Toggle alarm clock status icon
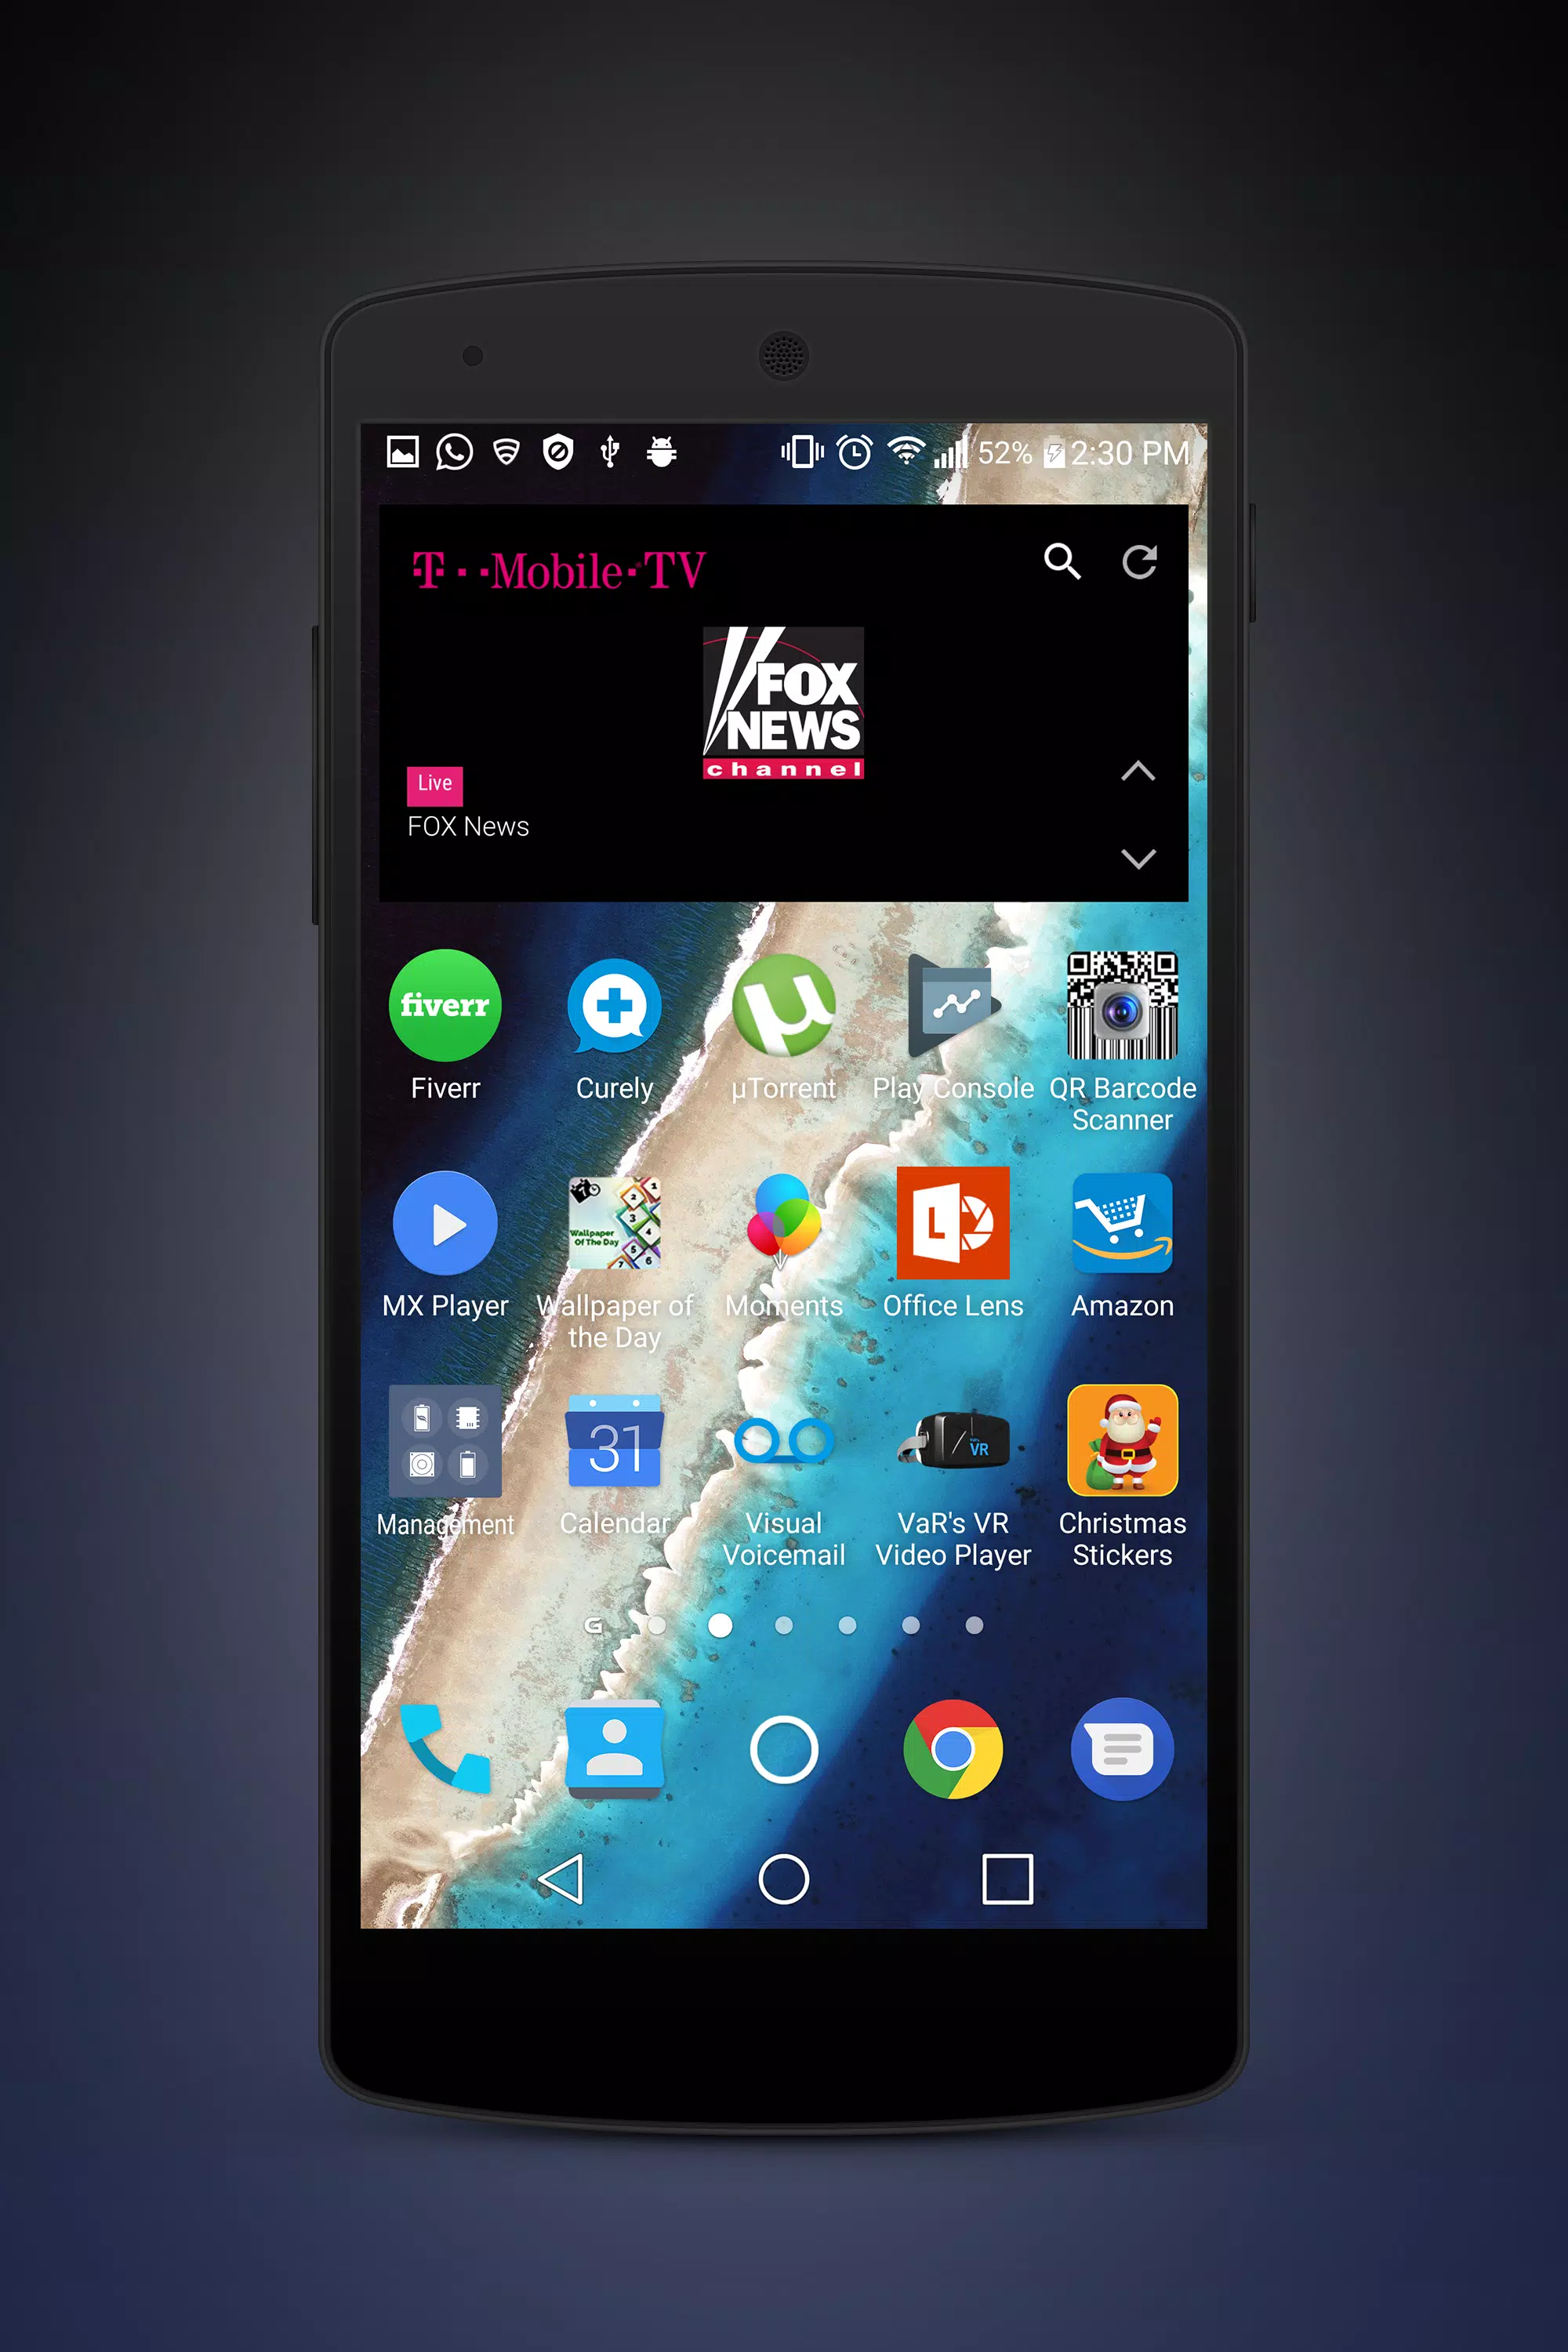 click(x=858, y=457)
